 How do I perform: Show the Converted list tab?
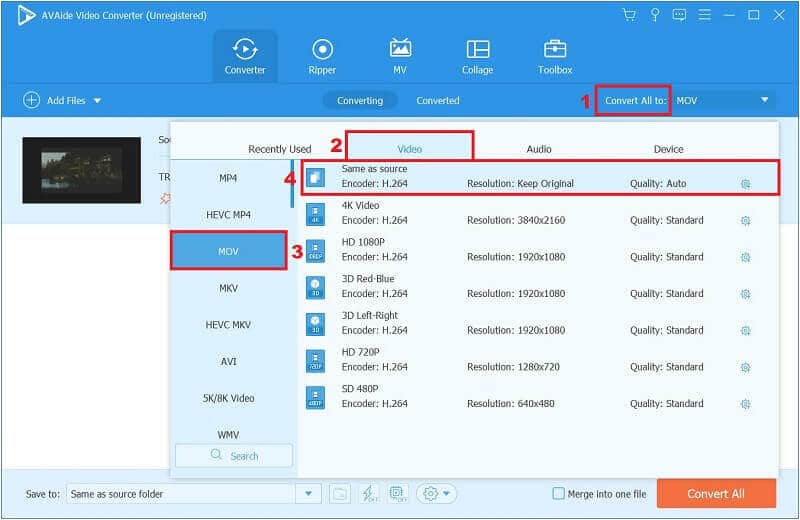[438, 101]
